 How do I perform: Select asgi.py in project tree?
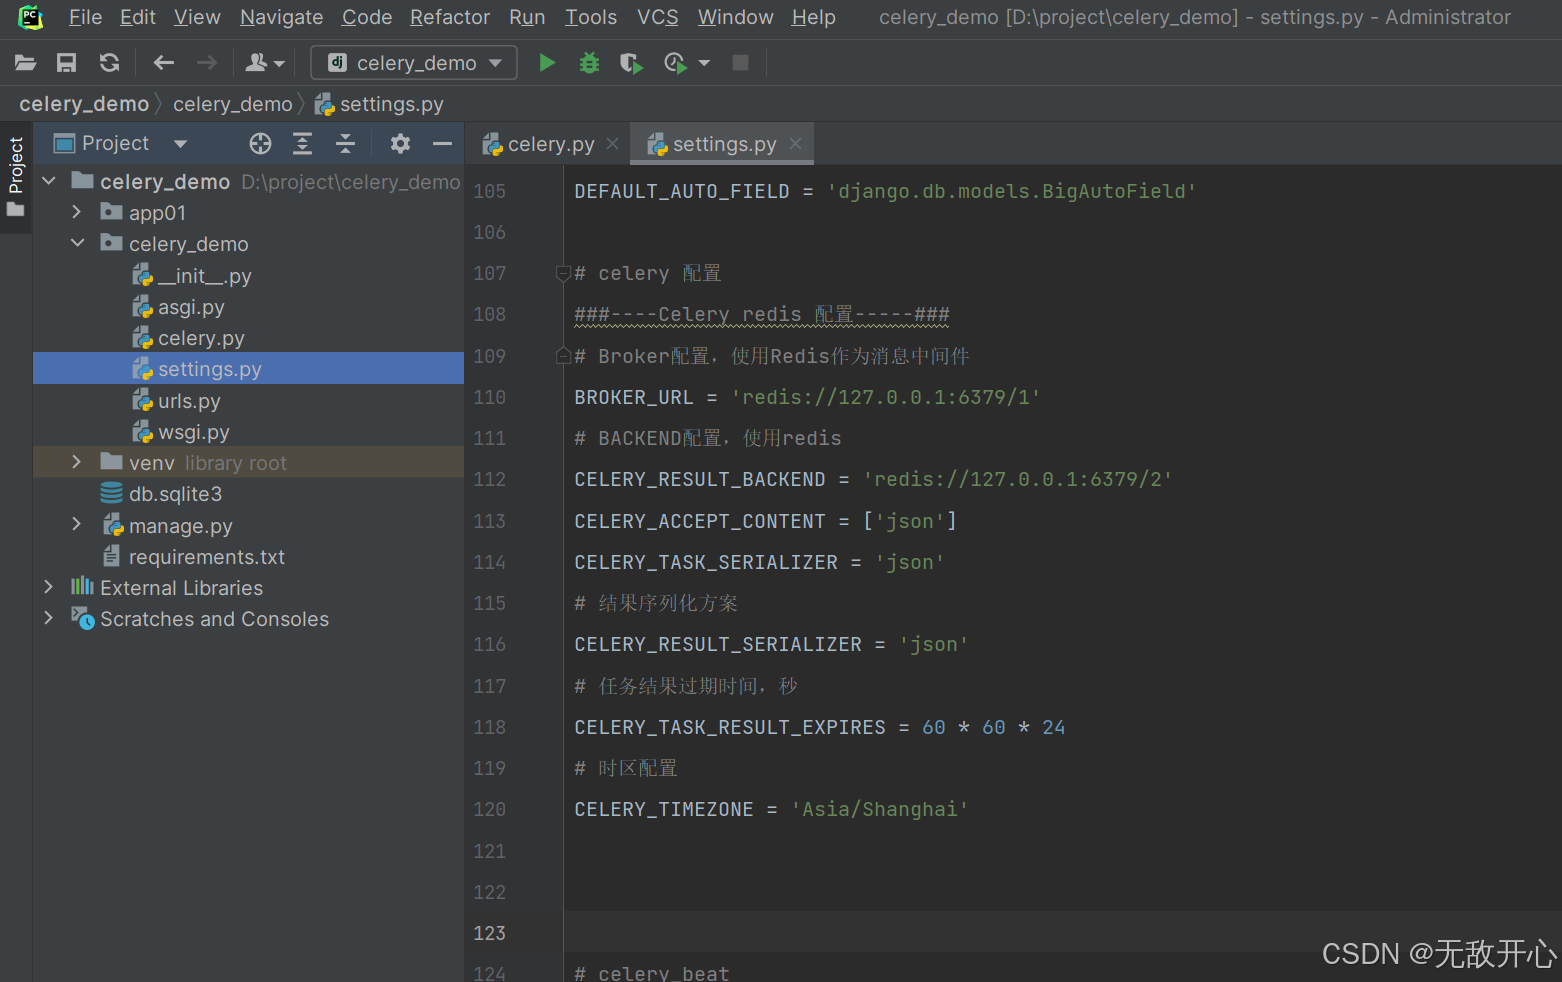178,307
